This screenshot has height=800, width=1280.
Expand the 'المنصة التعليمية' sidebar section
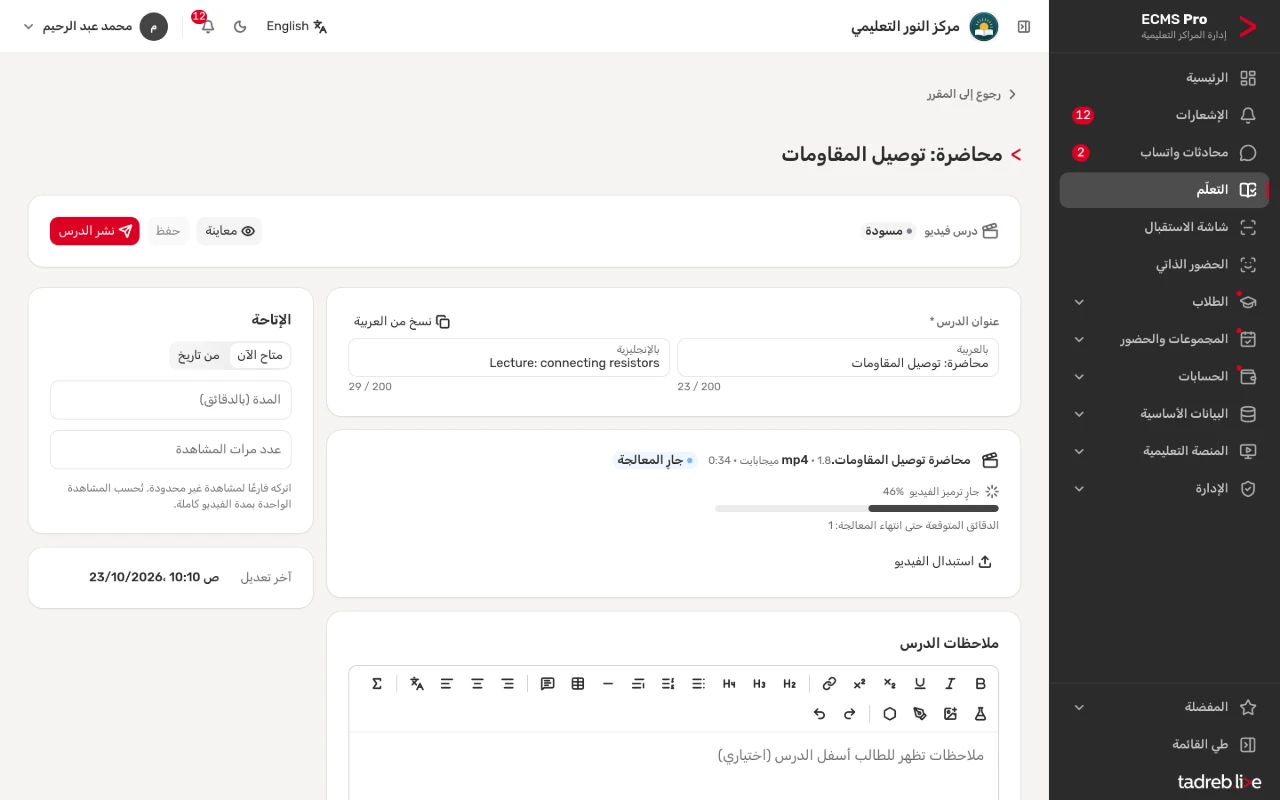(1164, 451)
